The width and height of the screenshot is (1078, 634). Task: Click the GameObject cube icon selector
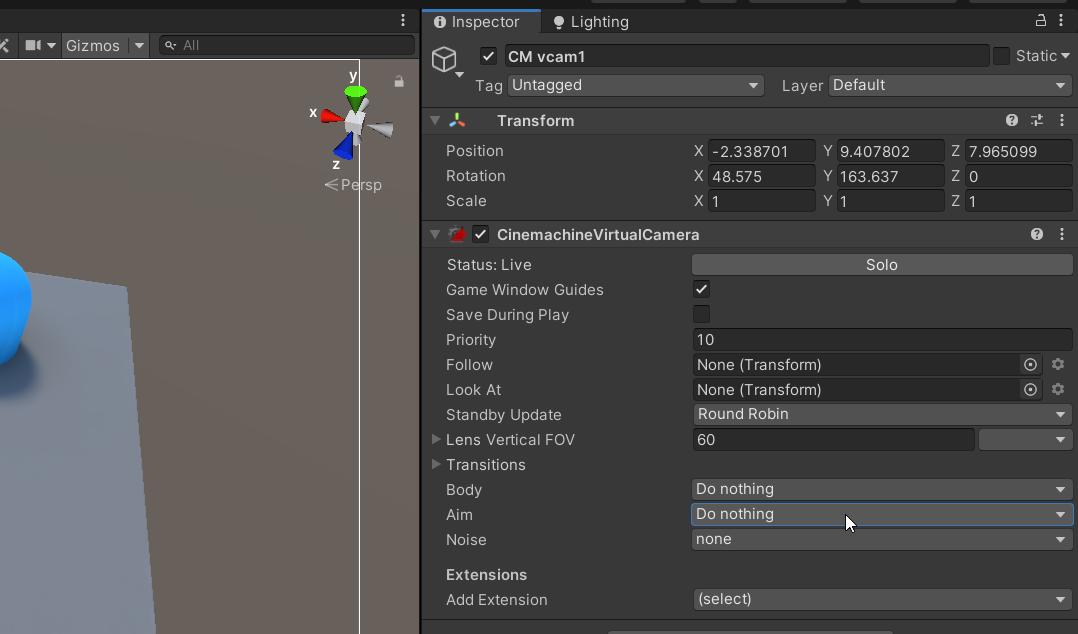tap(445, 60)
